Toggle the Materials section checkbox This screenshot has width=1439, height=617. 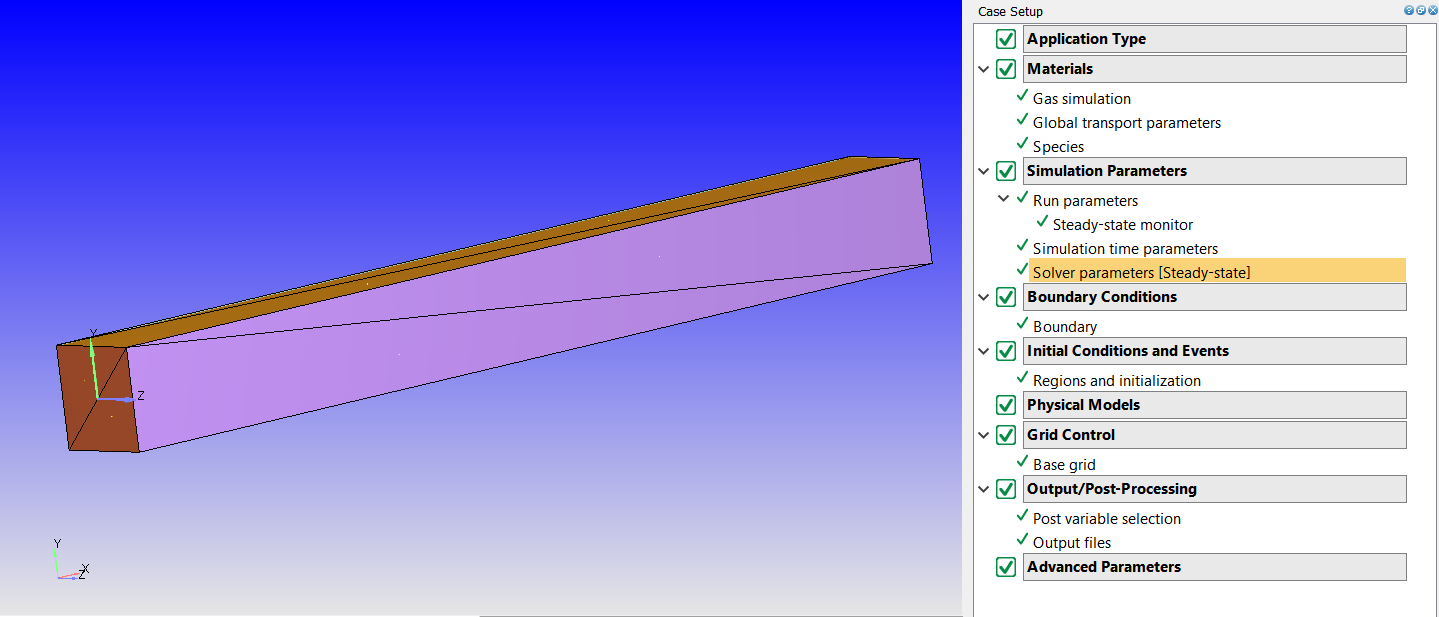click(x=1005, y=68)
